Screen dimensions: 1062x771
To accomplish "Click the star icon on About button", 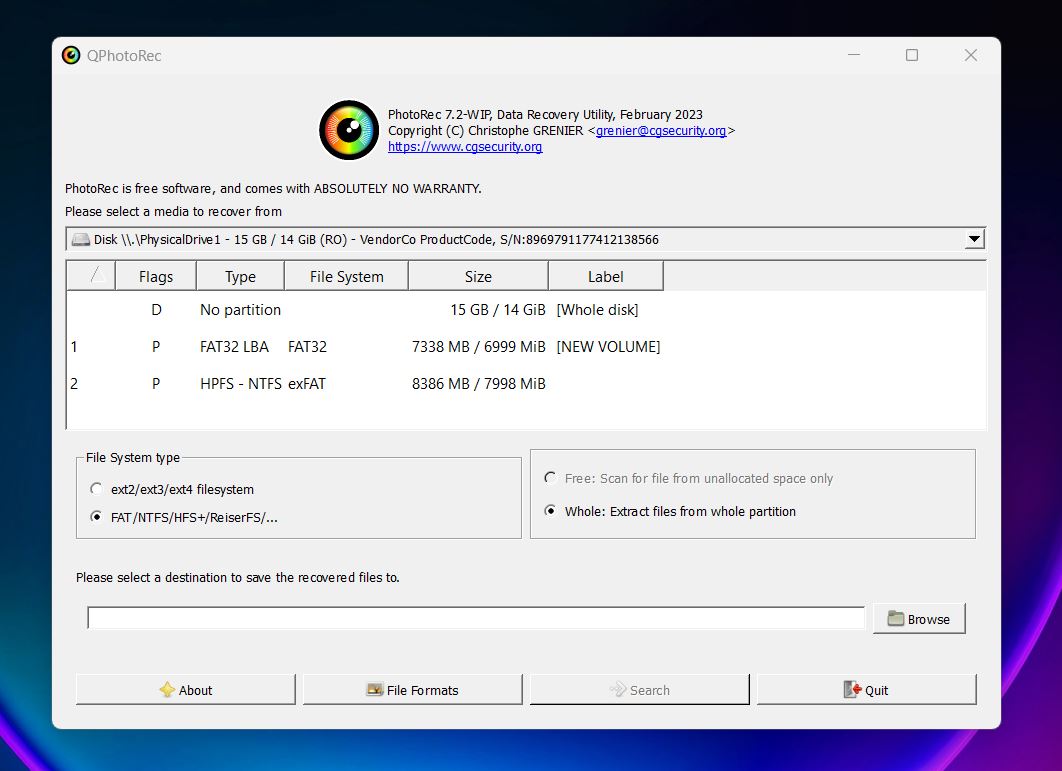I will point(167,690).
